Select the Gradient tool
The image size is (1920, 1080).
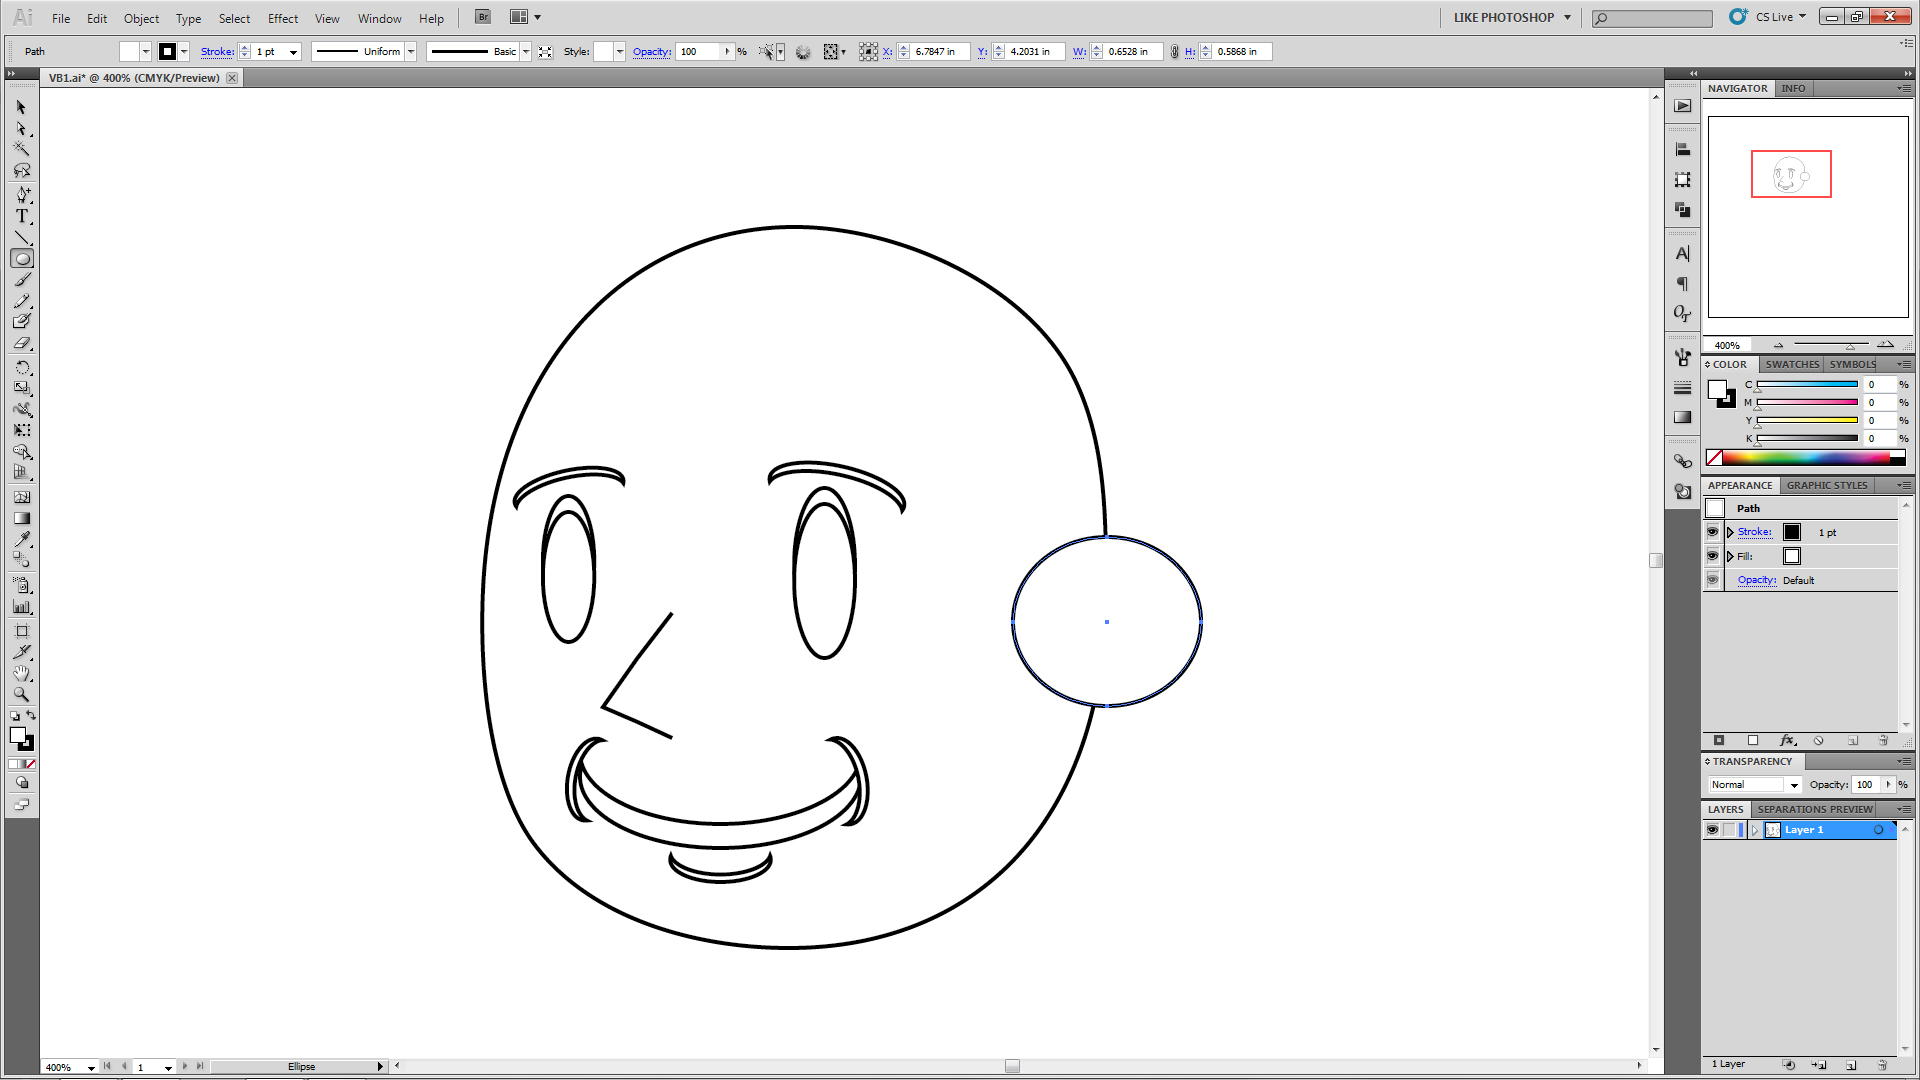[21, 518]
